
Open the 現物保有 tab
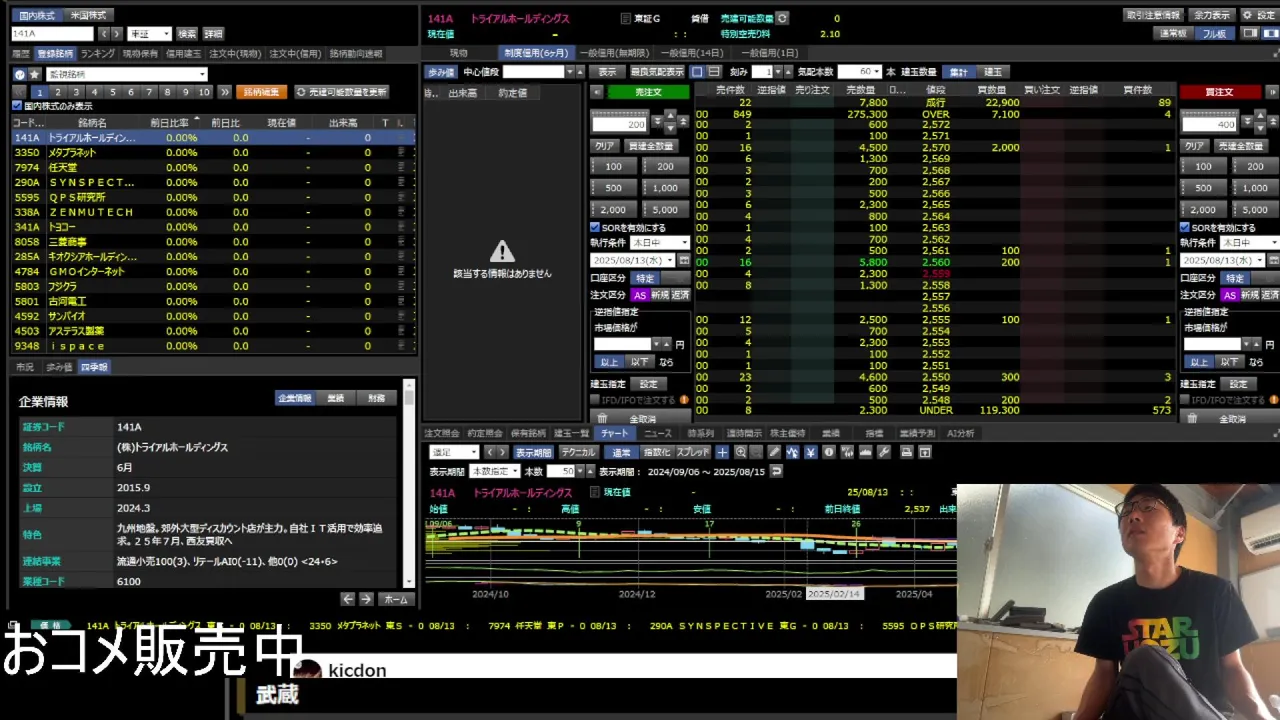[x=140, y=54]
